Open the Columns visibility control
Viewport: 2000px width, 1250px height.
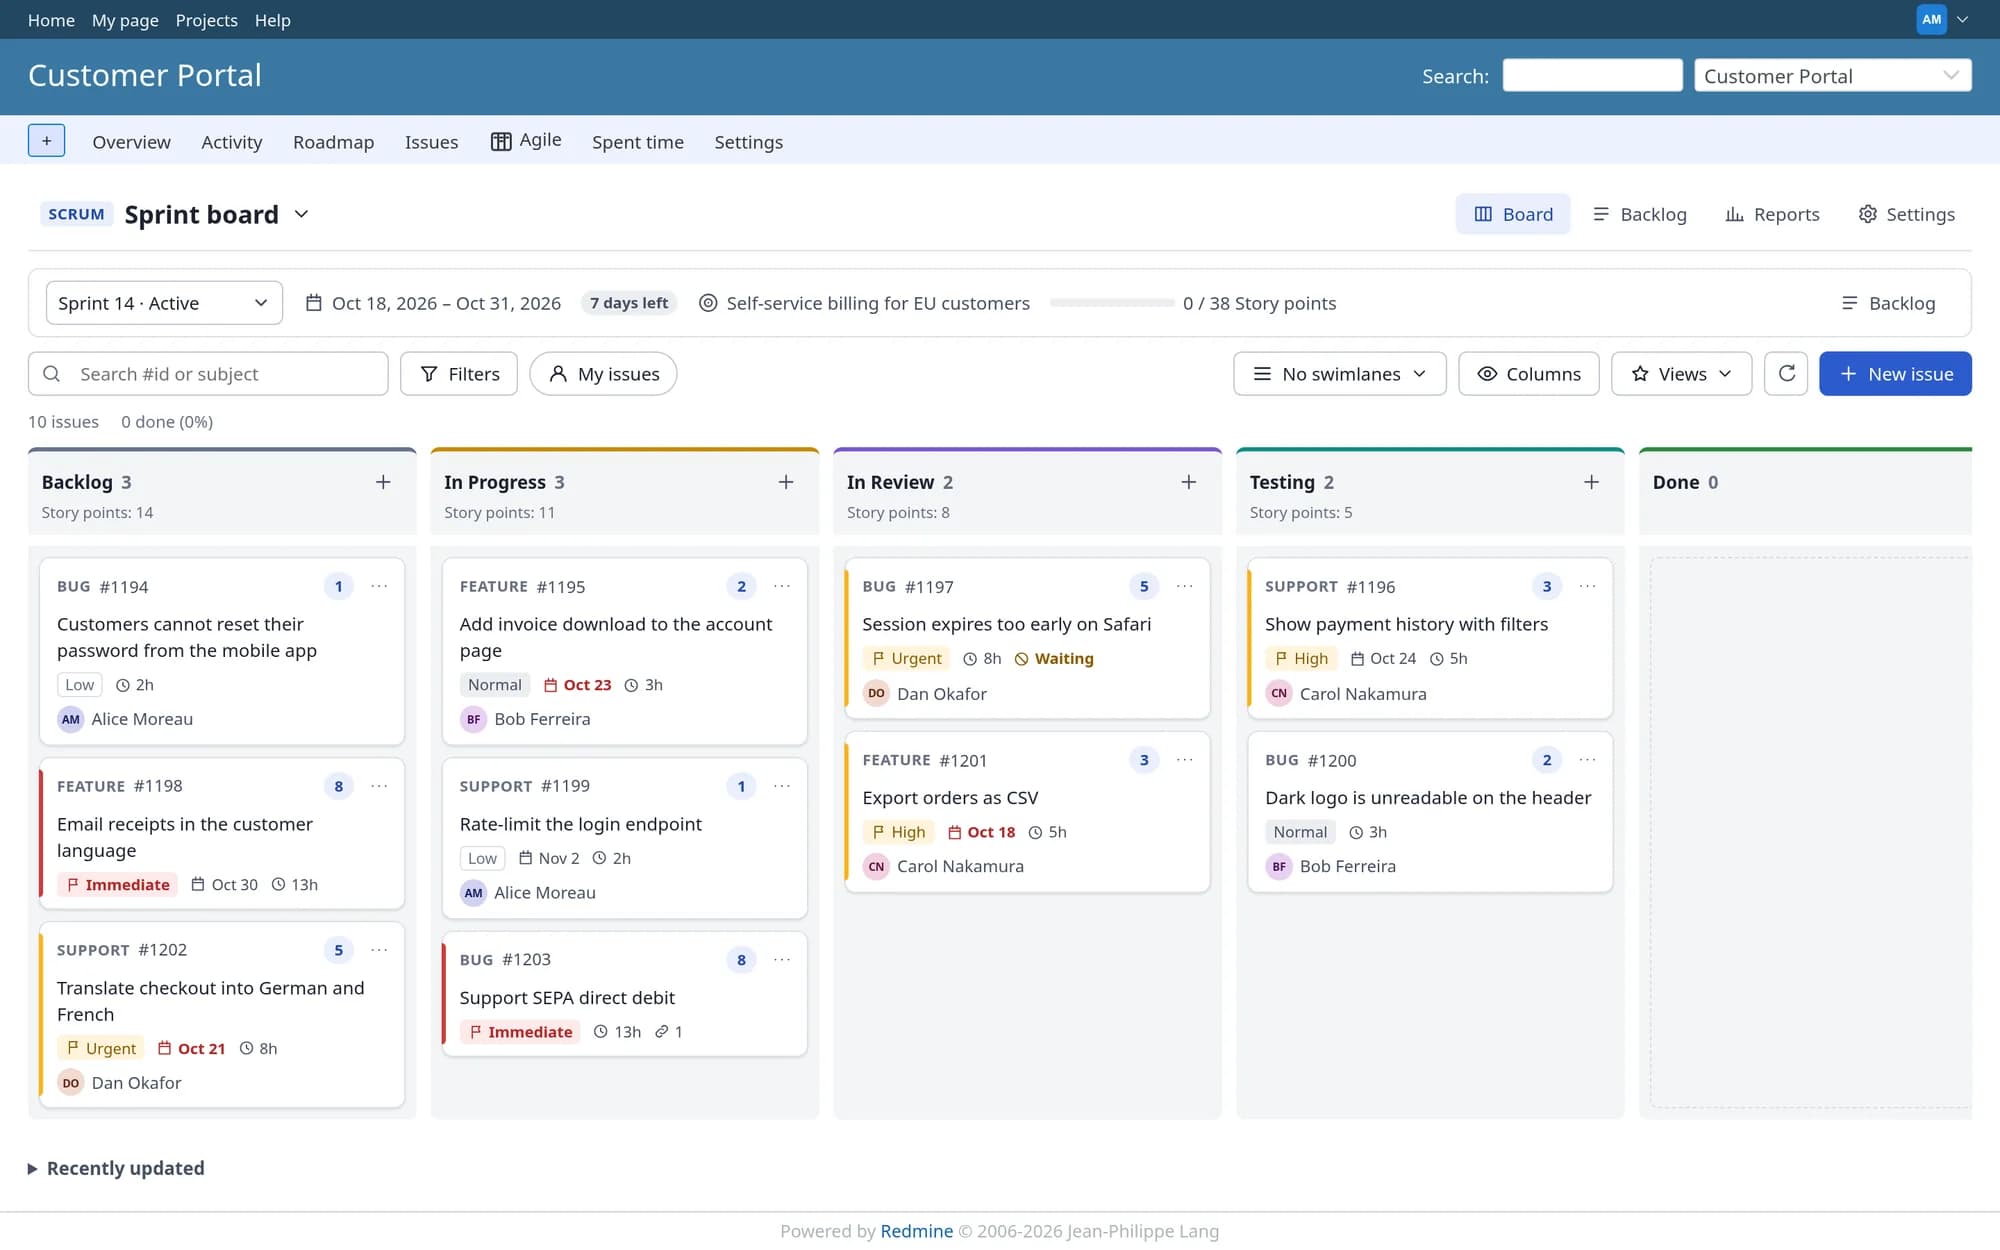click(1528, 373)
